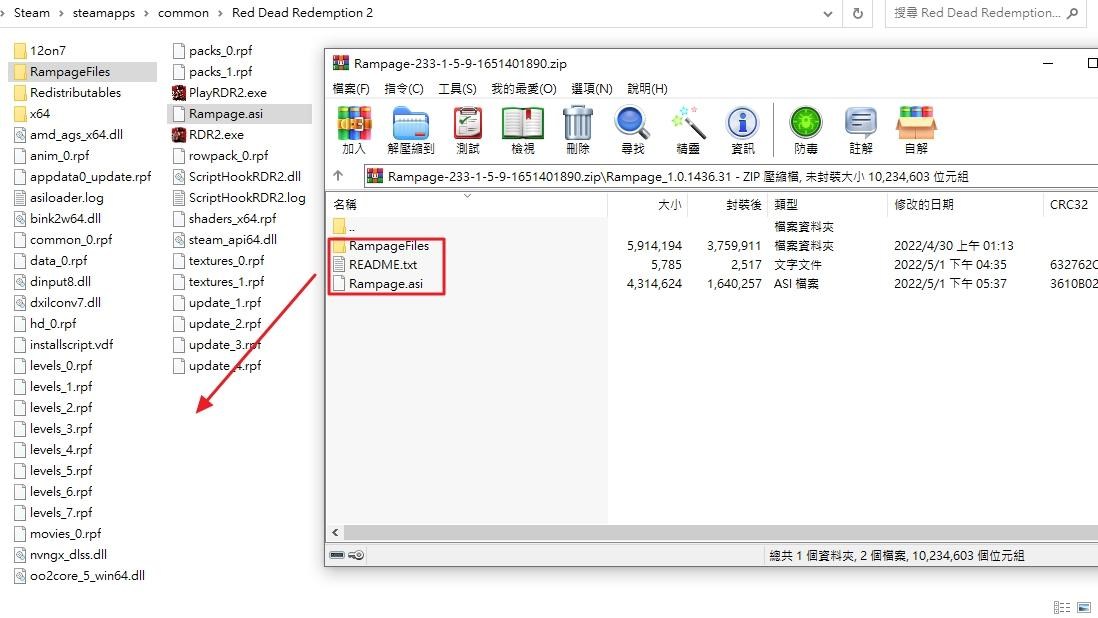Switch Explorer to large icons view

[x=1084, y=608]
